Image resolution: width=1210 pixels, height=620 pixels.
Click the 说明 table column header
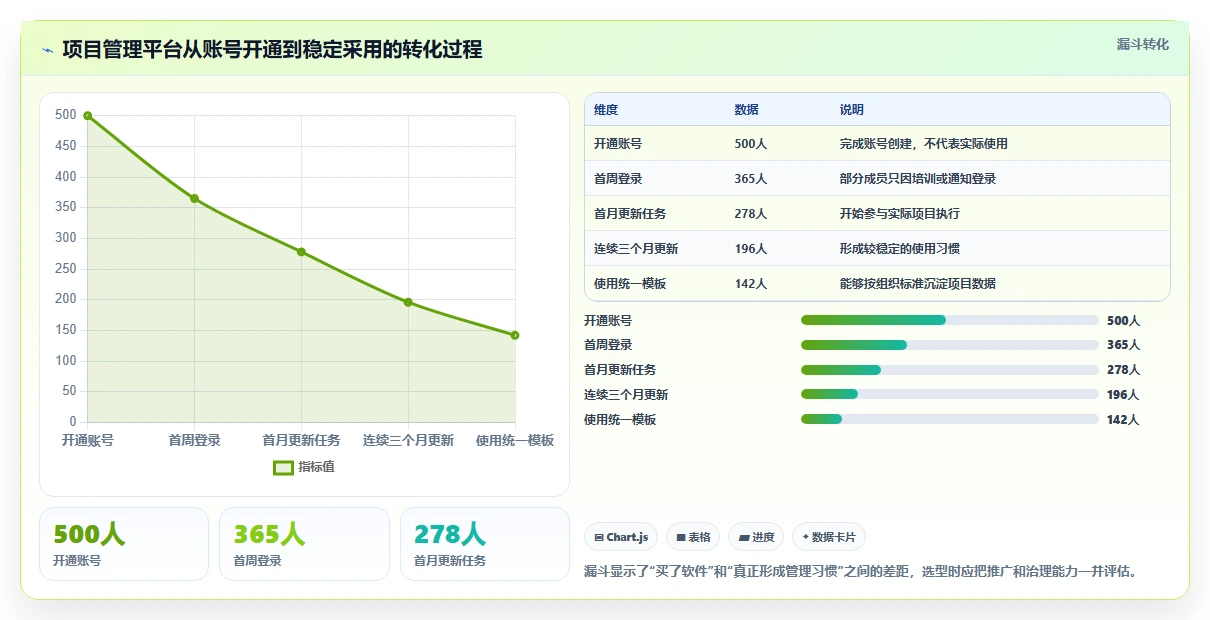pos(852,110)
